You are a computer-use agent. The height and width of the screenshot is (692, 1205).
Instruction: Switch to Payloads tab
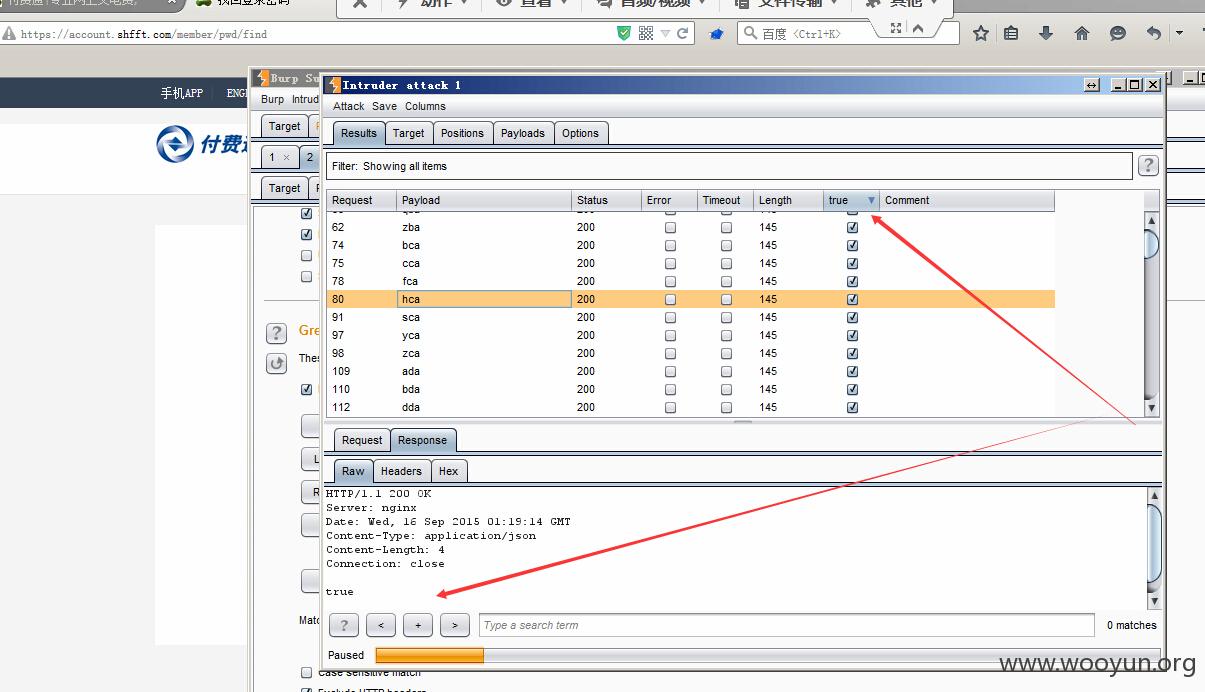pyautogui.click(x=523, y=133)
